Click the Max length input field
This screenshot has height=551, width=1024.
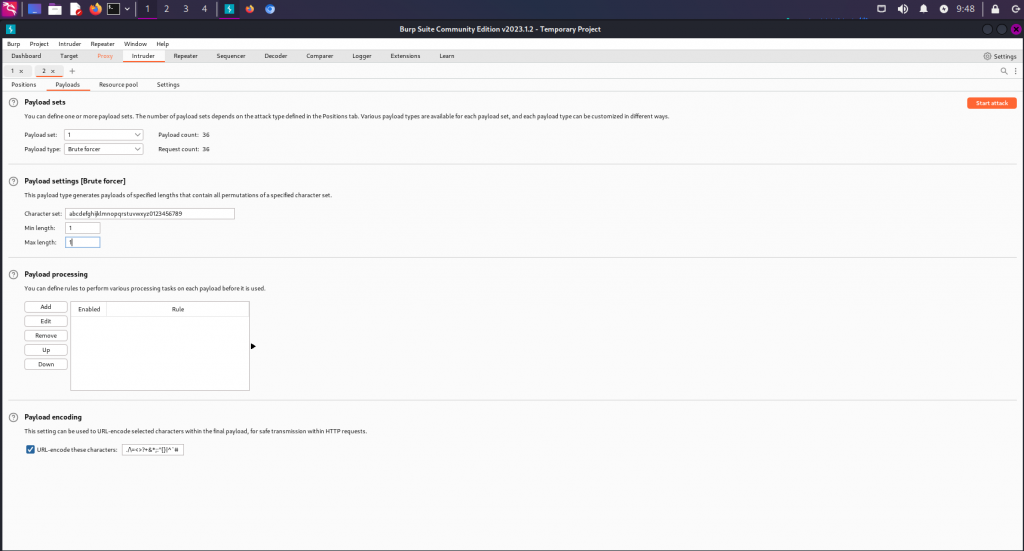tap(83, 242)
